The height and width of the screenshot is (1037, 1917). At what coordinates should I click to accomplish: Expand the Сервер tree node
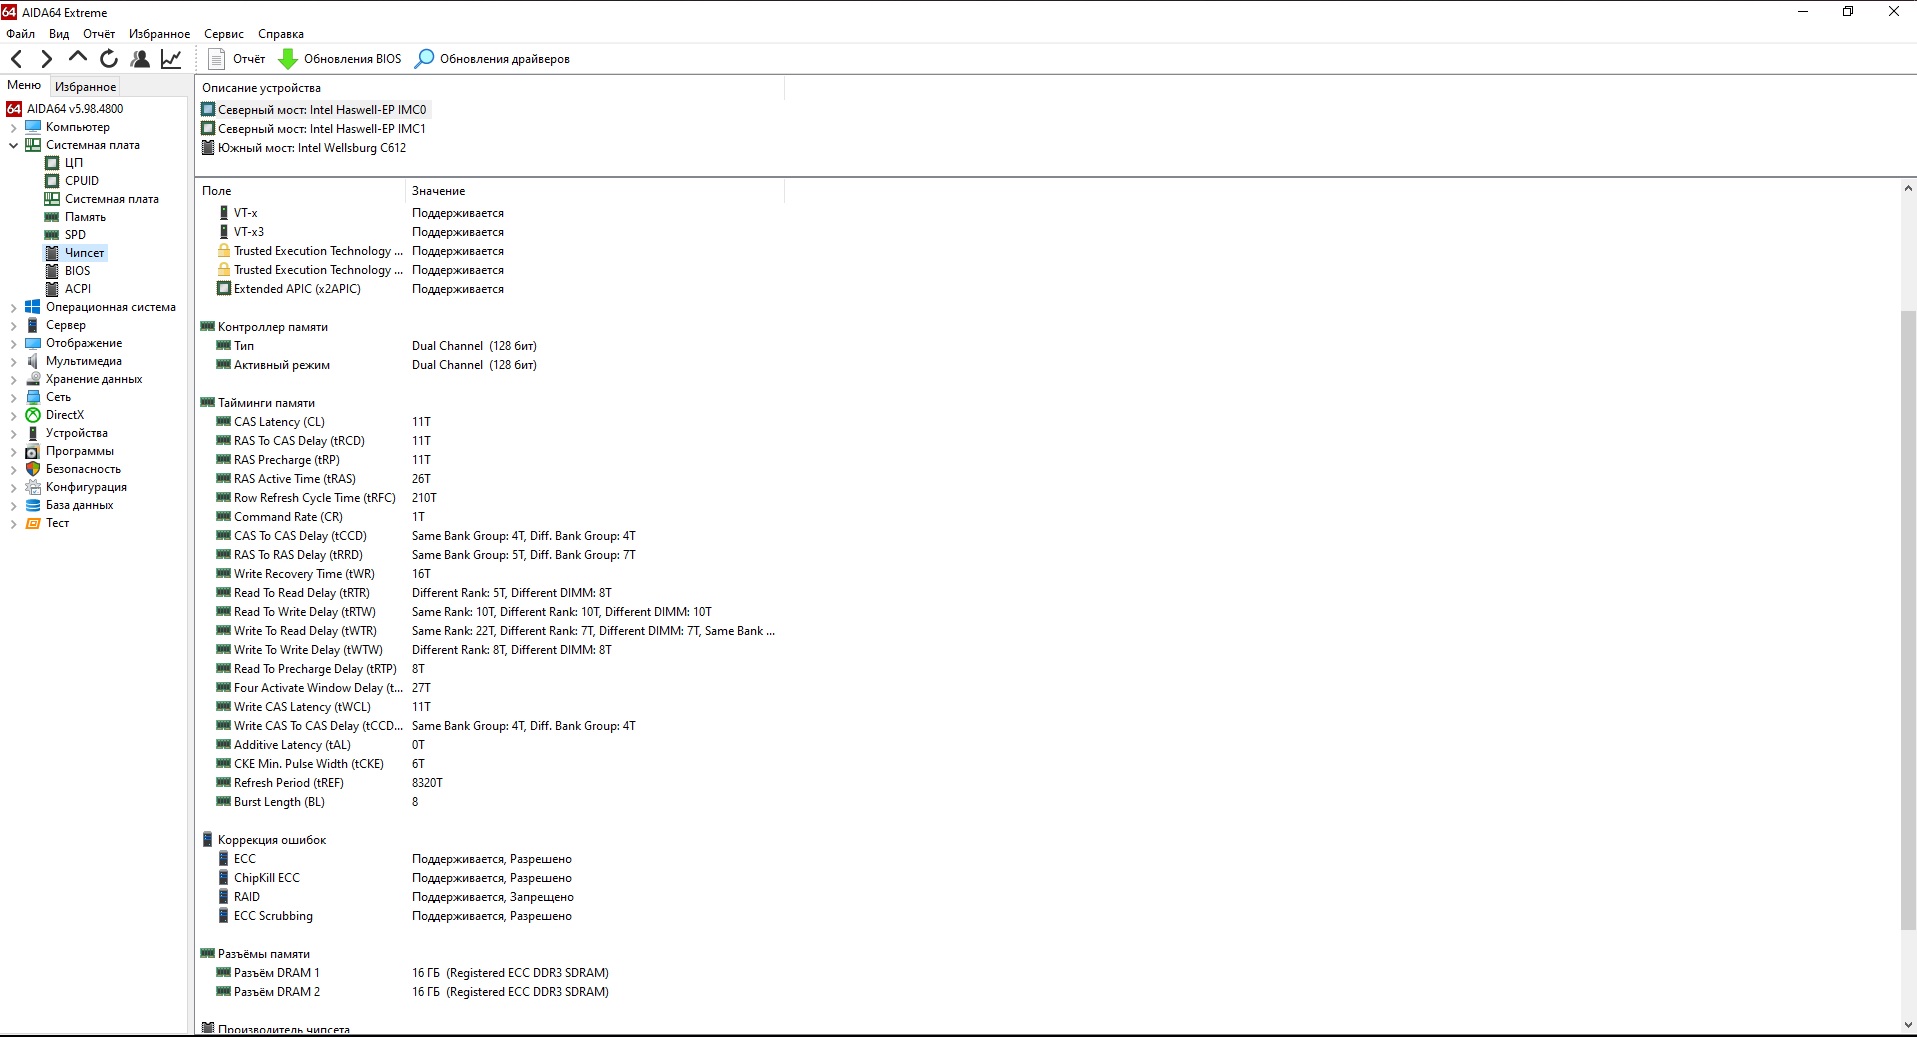[x=13, y=326]
